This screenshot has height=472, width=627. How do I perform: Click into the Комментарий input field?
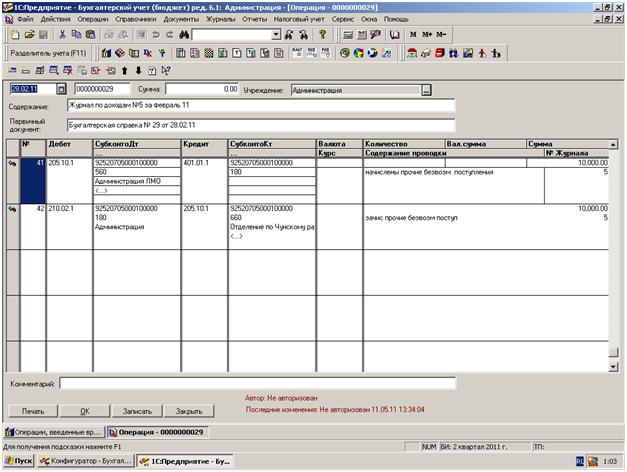pyautogui.click(x=257, y=383)
